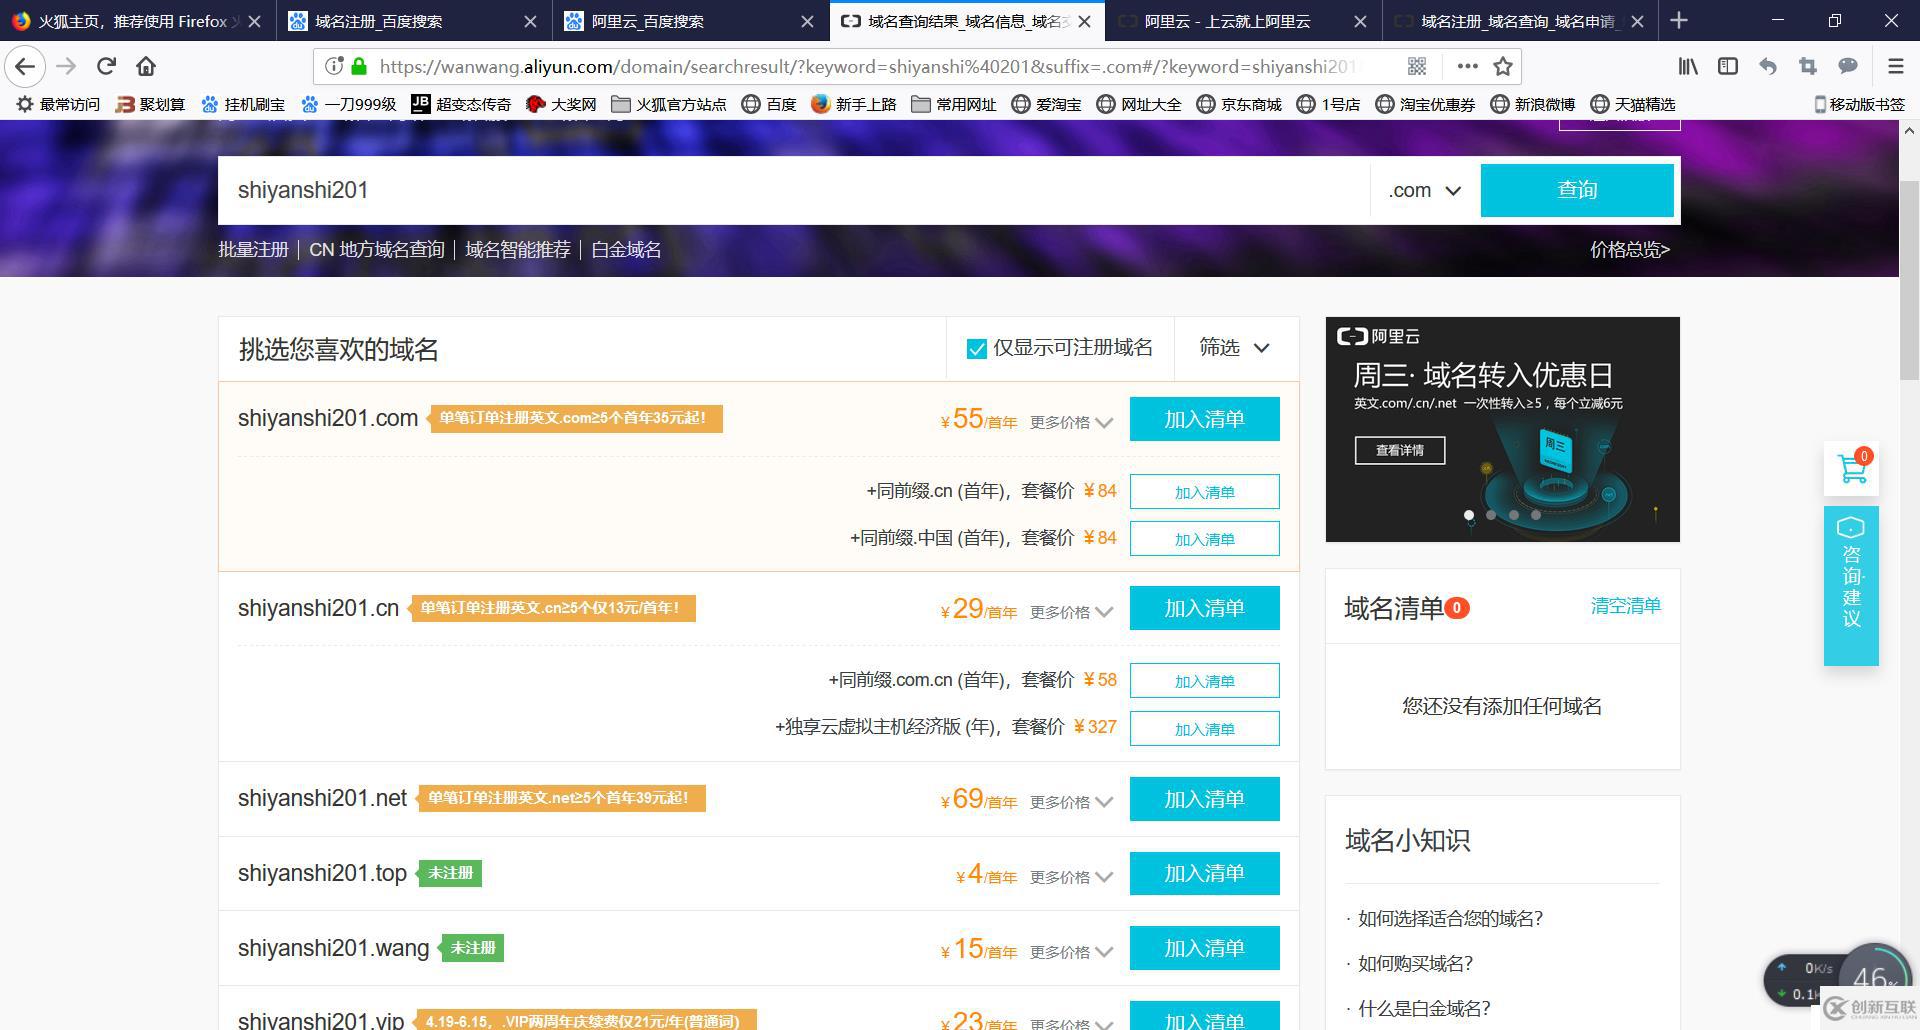Add 同前缀.cn bundle ¥84 to list
Image resolution: width=1920 pixels, height=1030 pixels.
1204,492
